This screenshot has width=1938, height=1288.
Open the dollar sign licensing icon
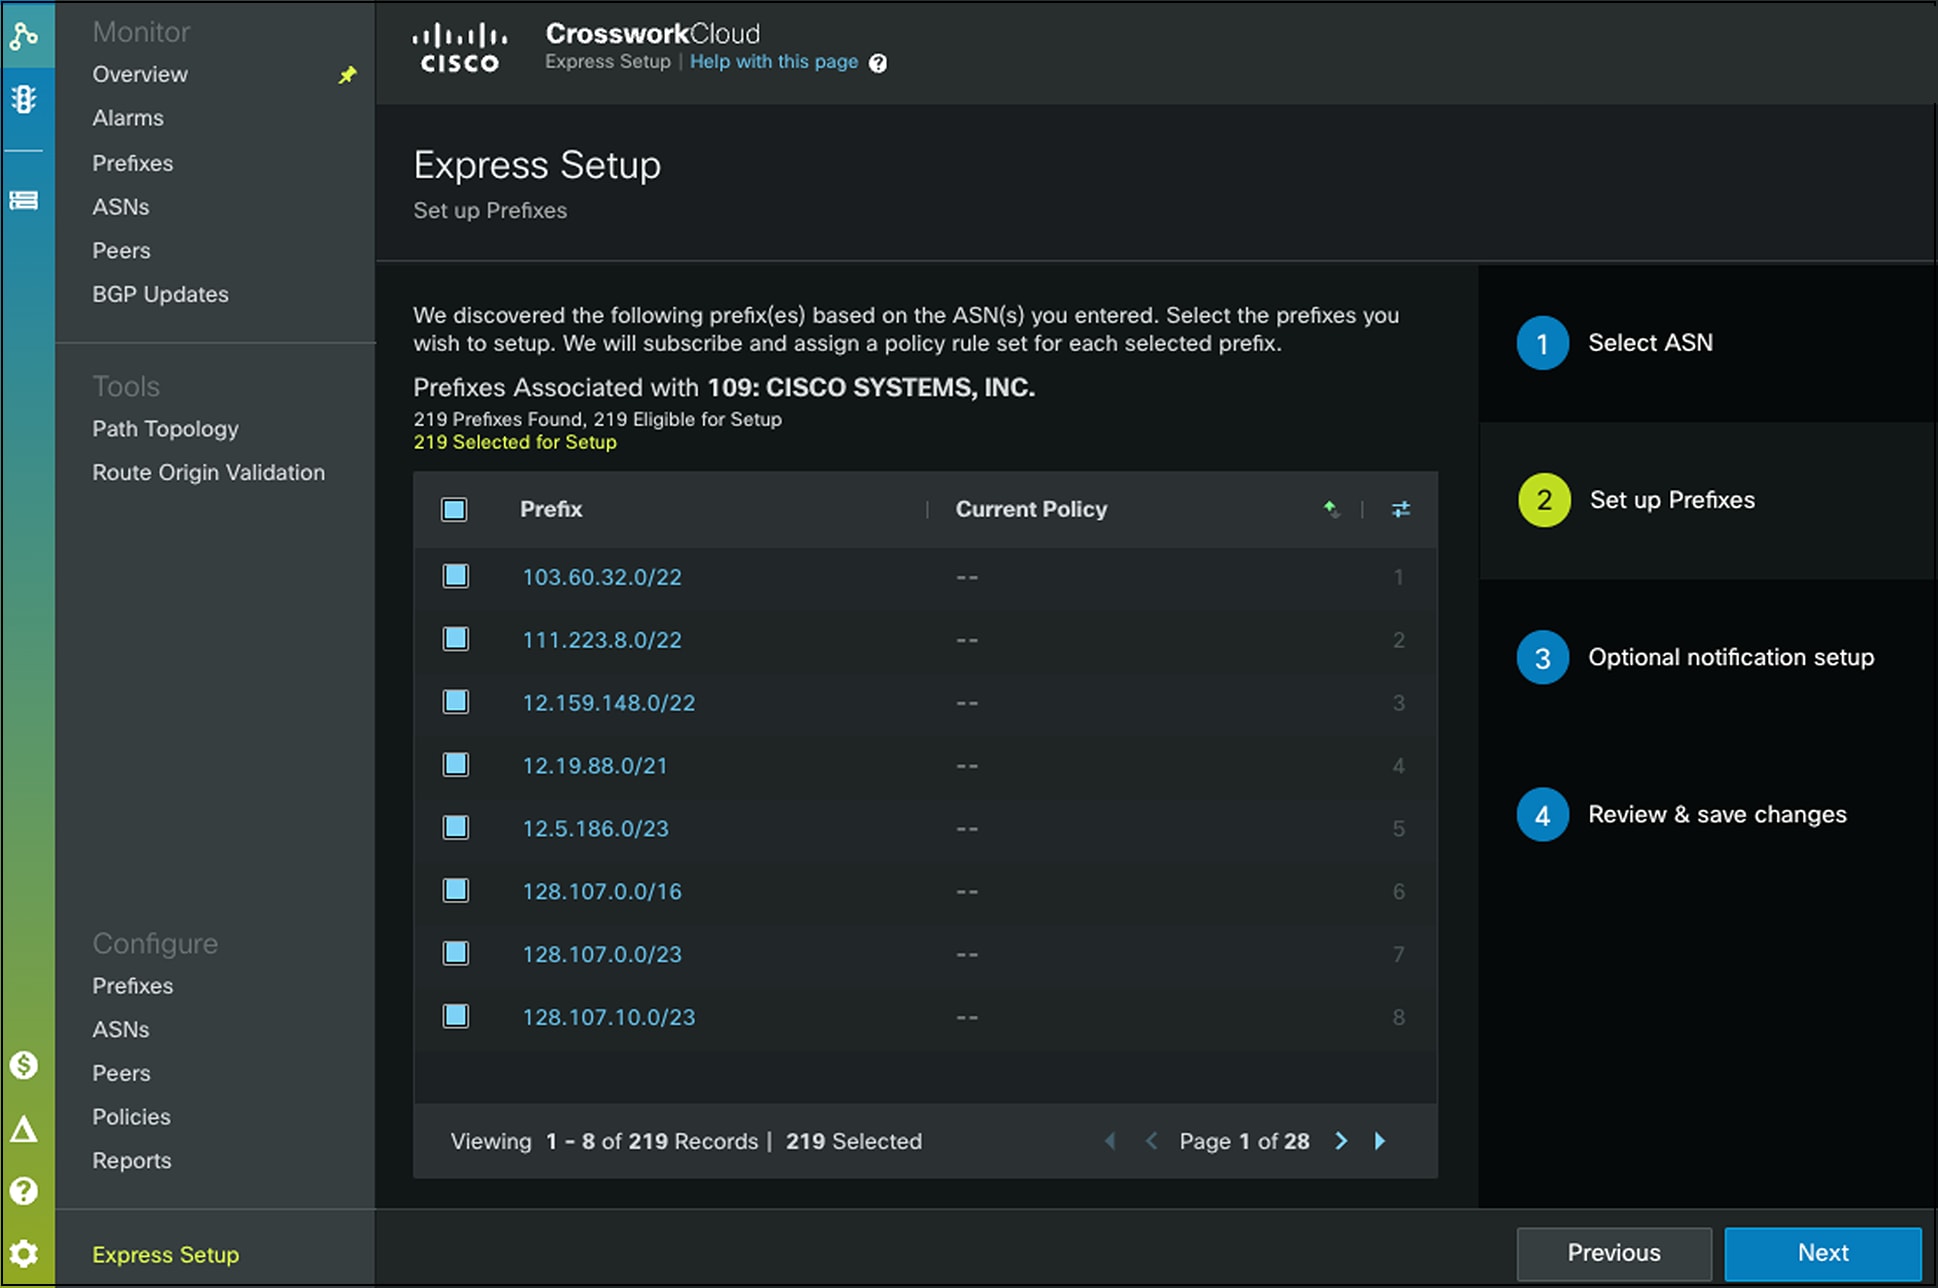point(24,1065)
